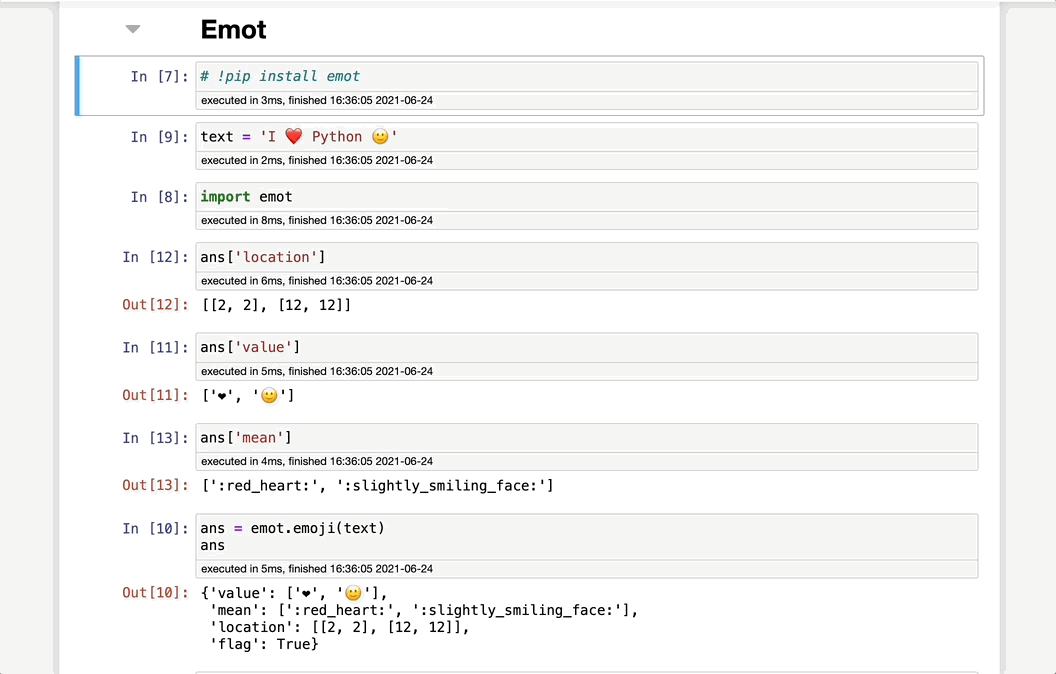
Task: Place cursor in ans['location'] cell
Action: [586, 257]
